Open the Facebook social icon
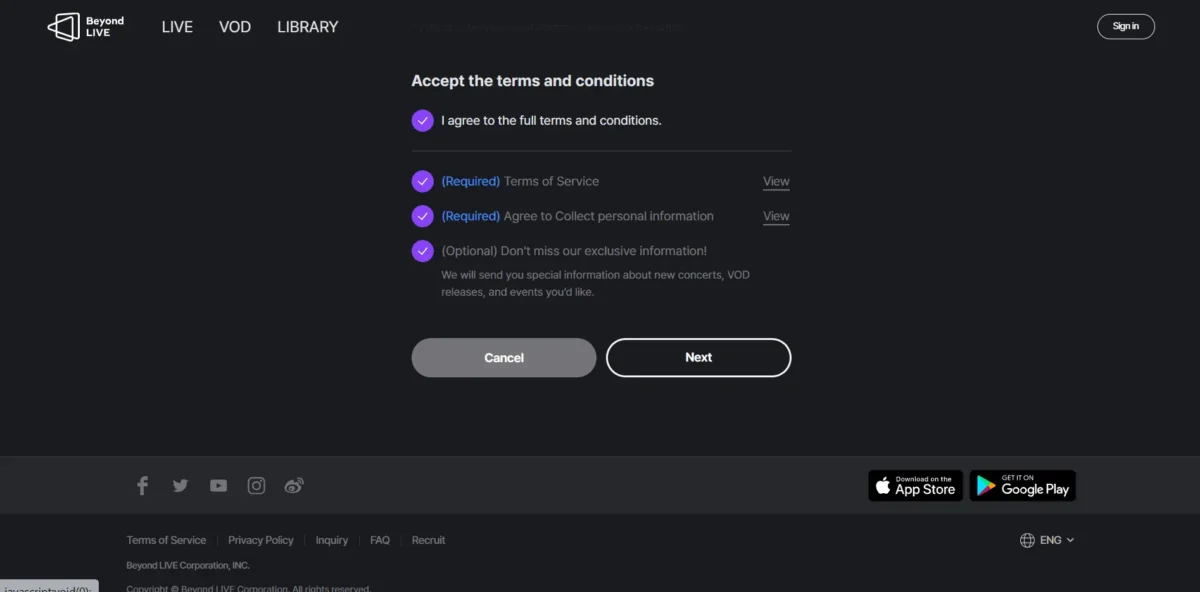1200x592 pixels. coord(142,486)
